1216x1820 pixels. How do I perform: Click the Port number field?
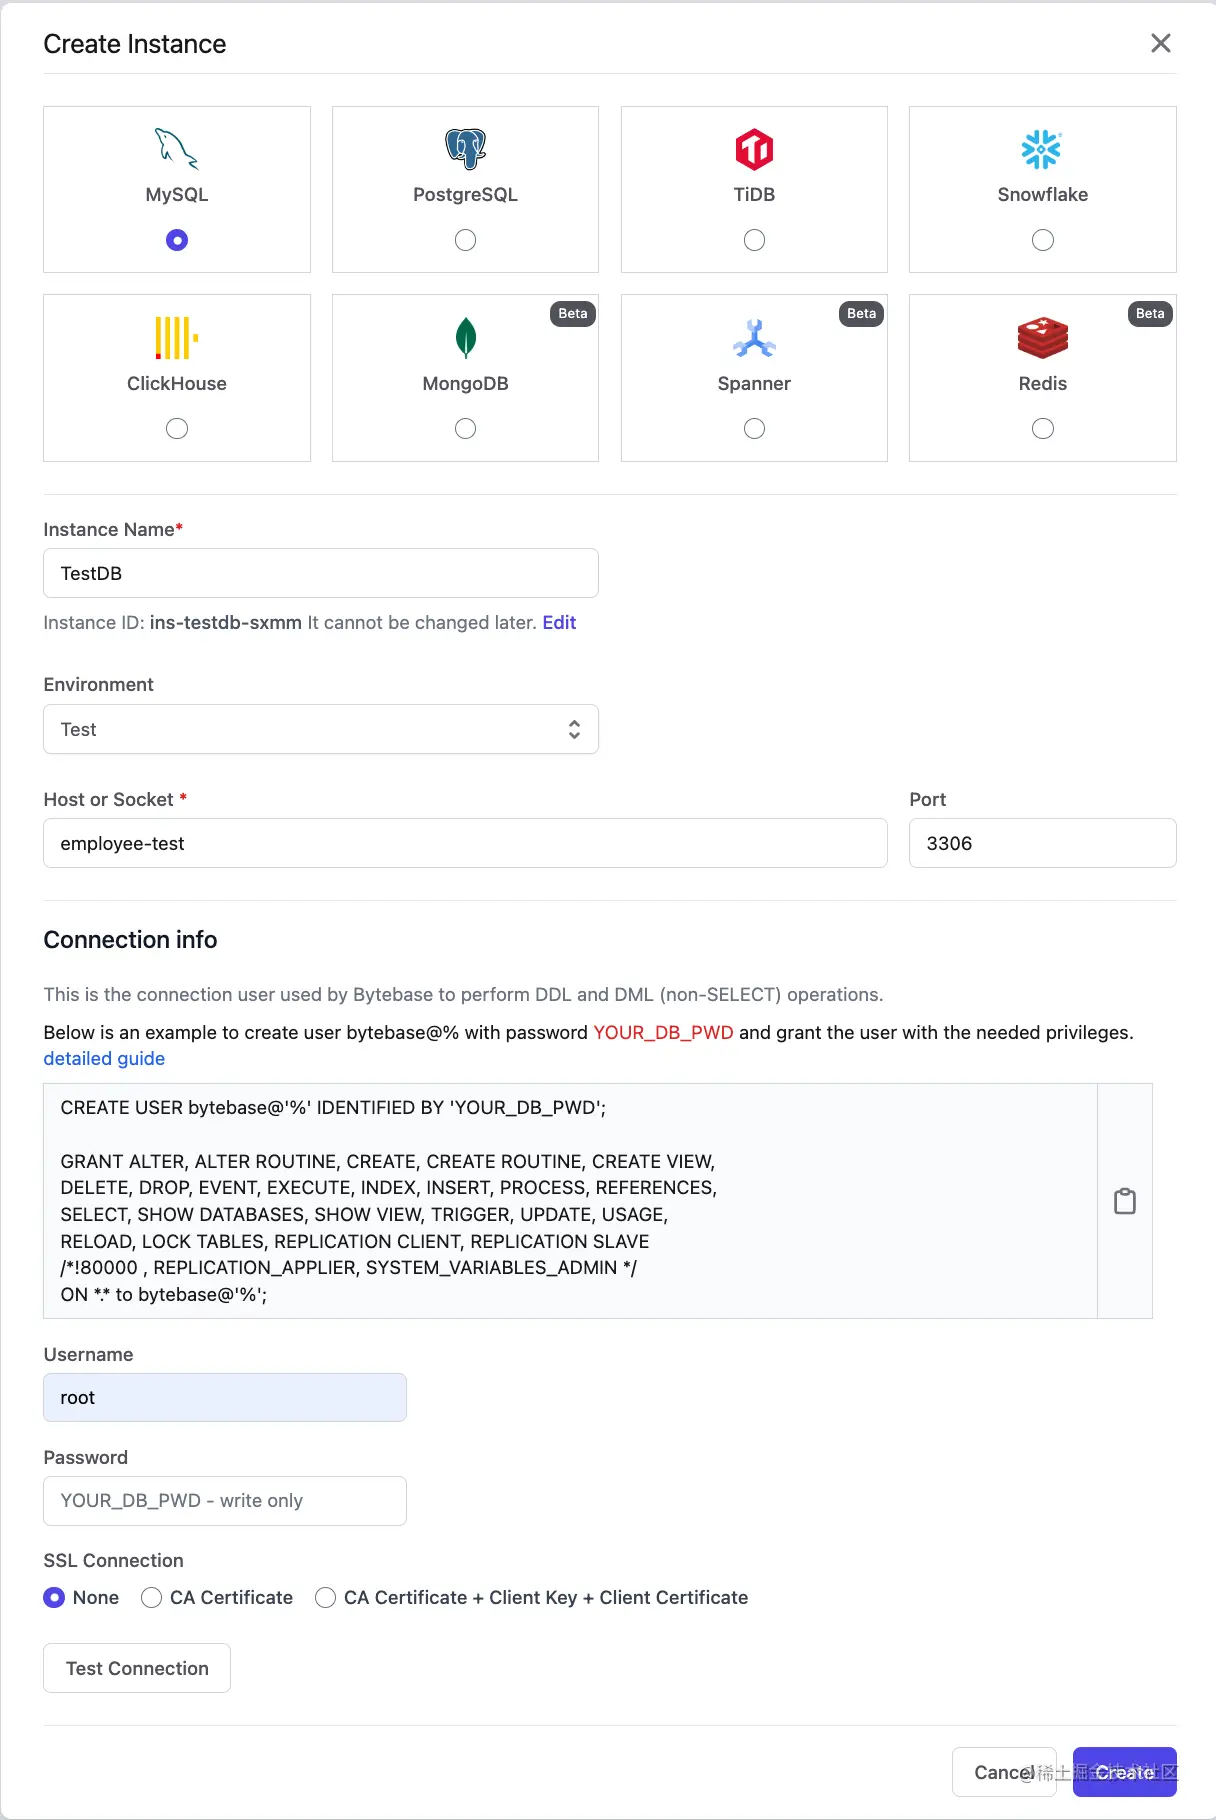point(1041,843)
